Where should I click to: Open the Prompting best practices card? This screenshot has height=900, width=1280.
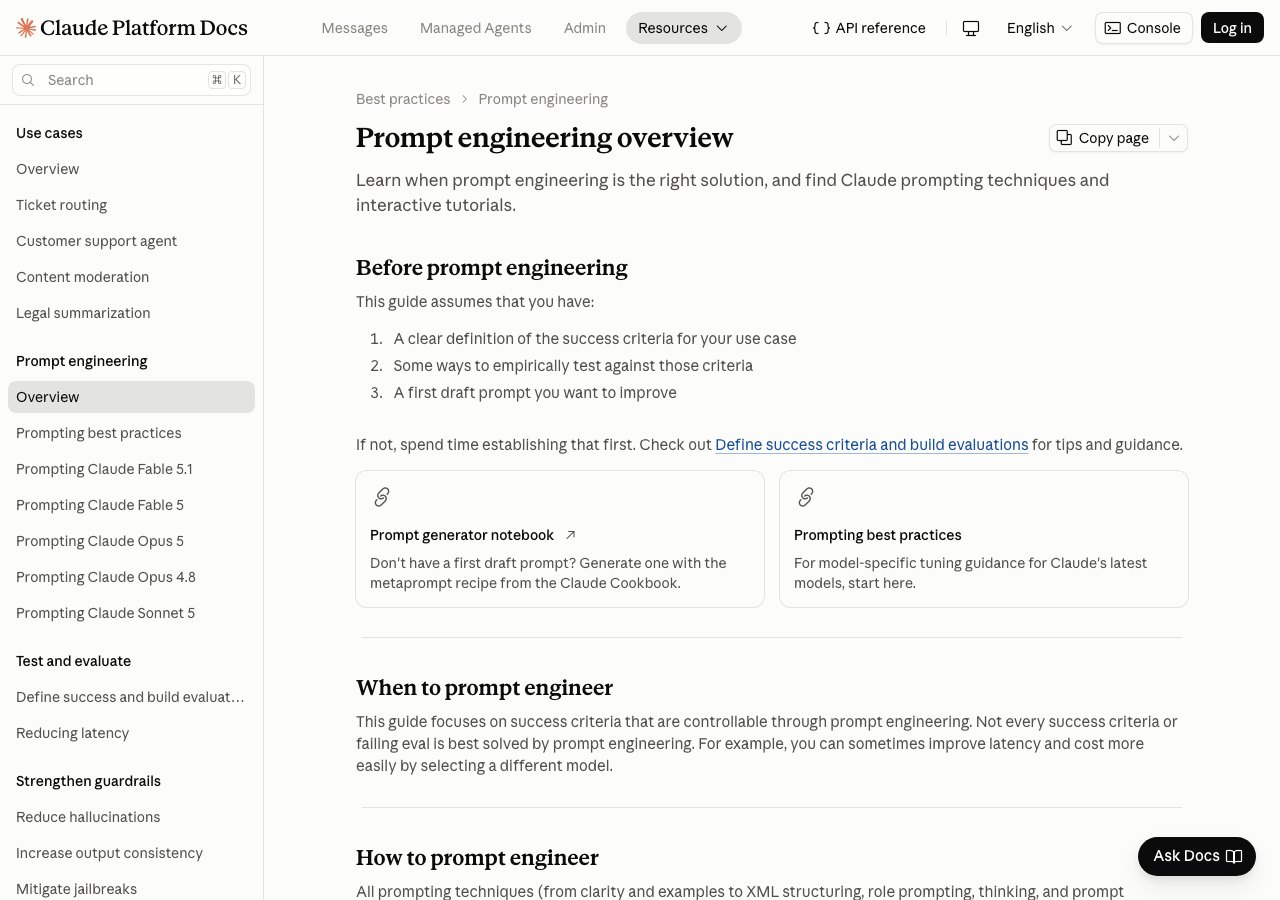click(x=984, y=539)
